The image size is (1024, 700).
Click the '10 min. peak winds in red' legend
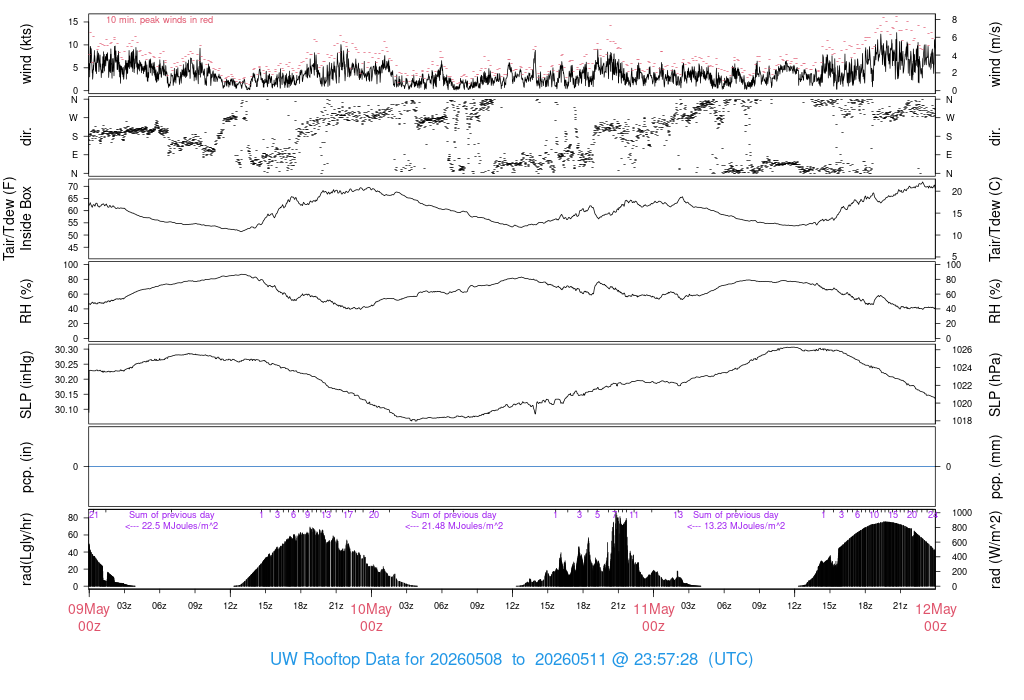[x=159, y=20]
